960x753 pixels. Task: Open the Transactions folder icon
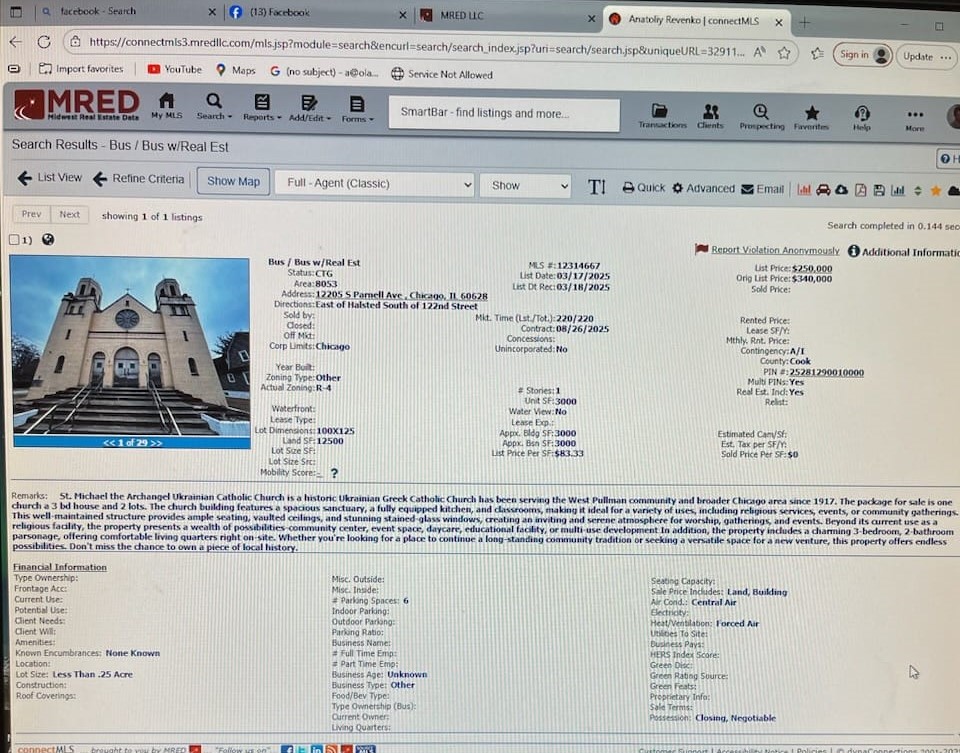click(661, 113)
